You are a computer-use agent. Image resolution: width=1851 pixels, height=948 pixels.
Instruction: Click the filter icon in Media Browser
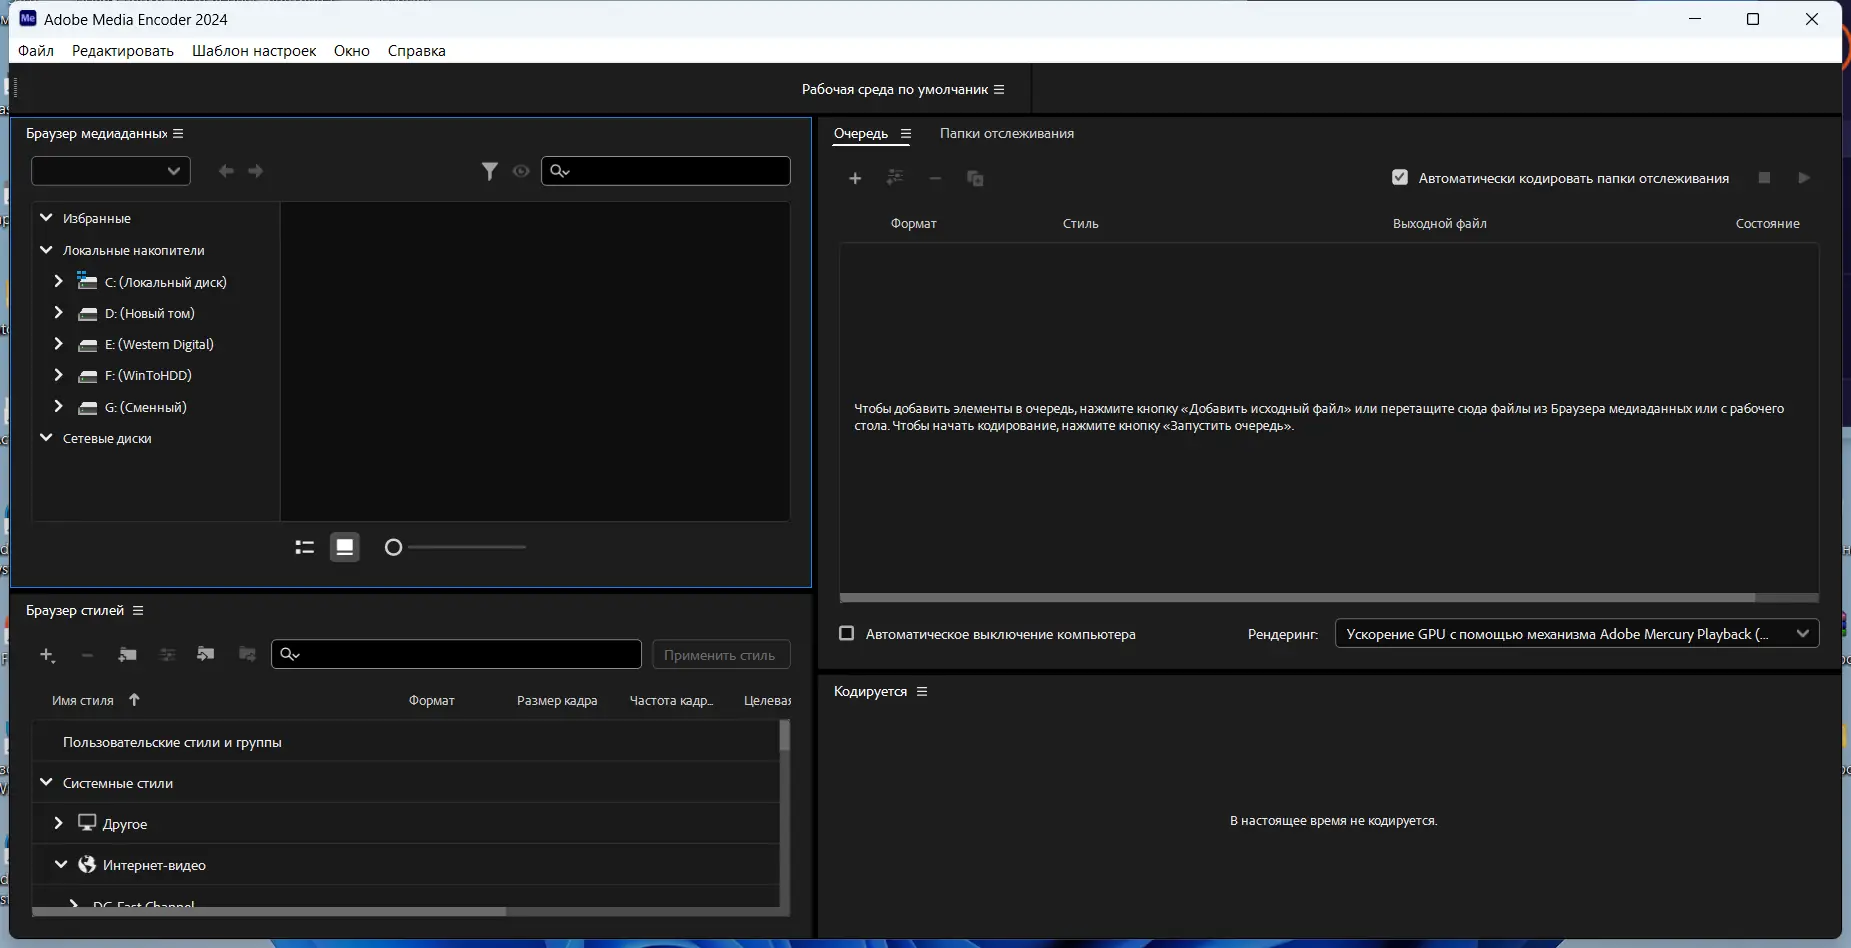(489, 171)
